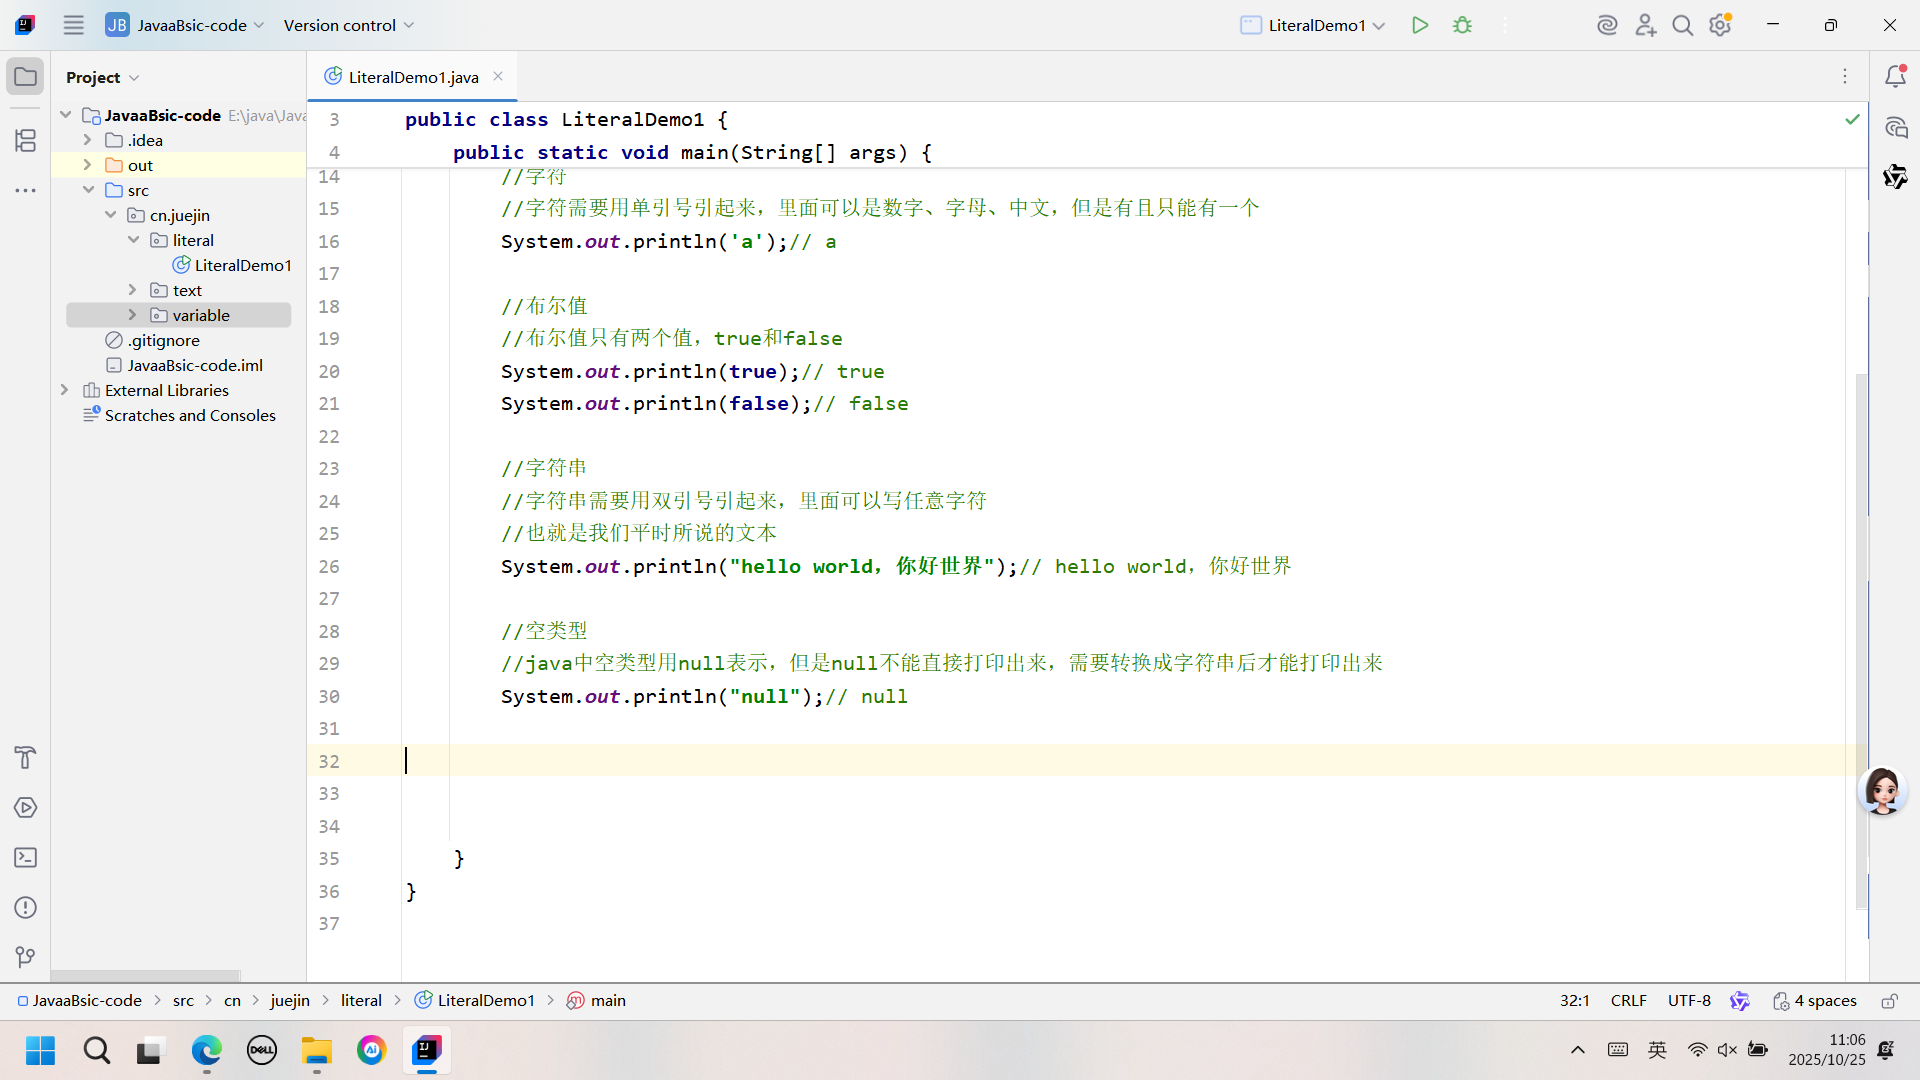Open the Build hammer tool window
The width and height of the screenshot is (1920, 1080).
(26, 758)
